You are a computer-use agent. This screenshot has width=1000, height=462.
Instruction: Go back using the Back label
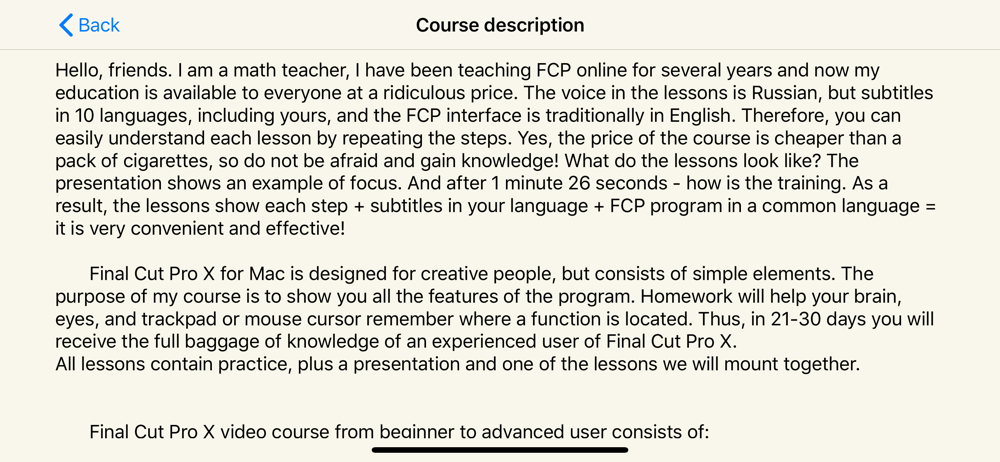(99, 25)
